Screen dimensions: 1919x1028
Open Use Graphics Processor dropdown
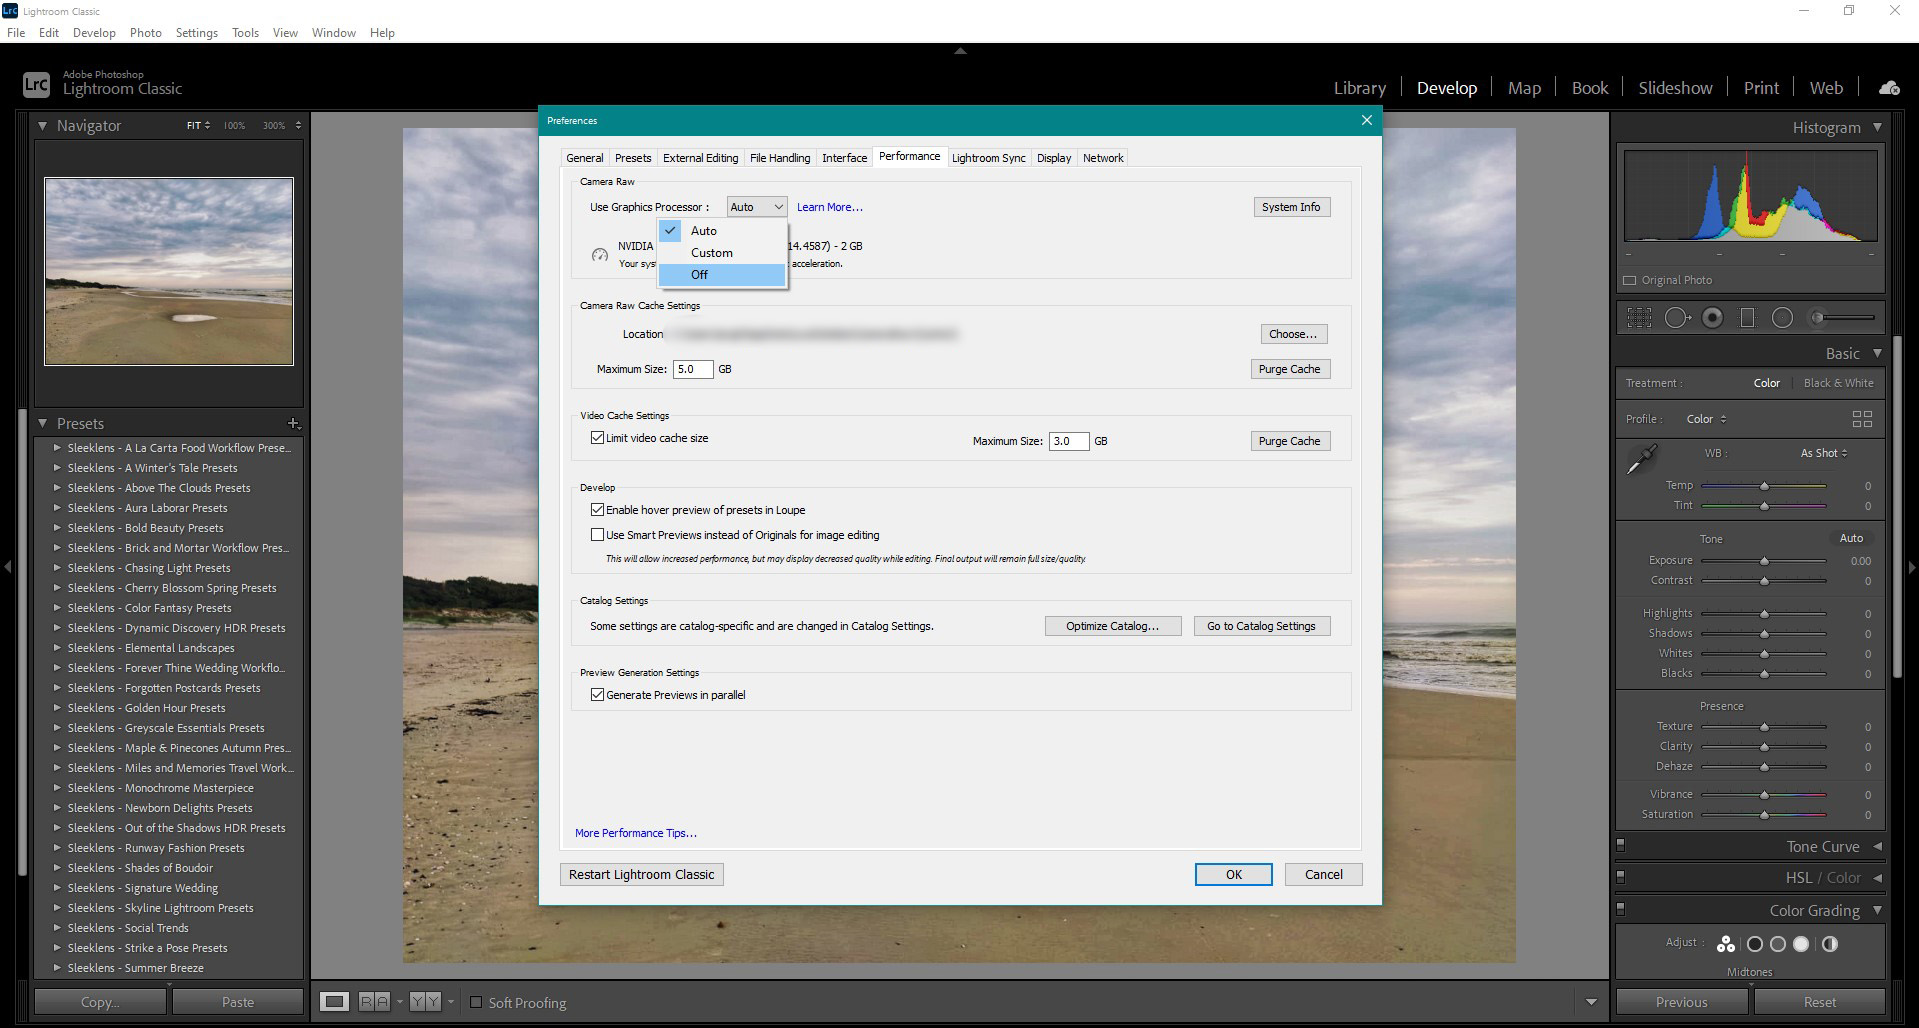pyautogui.click(x=757, y=207)
